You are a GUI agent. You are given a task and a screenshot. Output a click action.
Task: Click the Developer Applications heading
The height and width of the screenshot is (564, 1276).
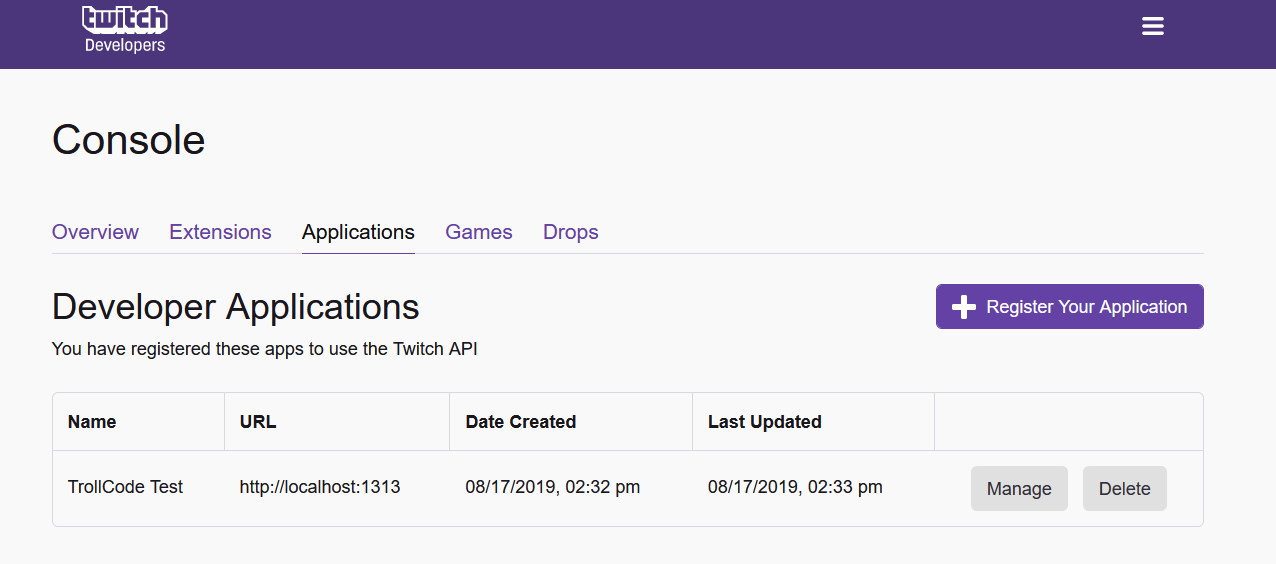[235, 307]
